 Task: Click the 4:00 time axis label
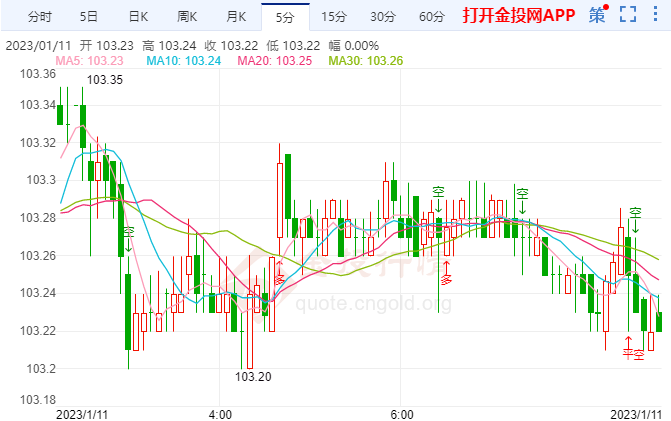(220, 415)
